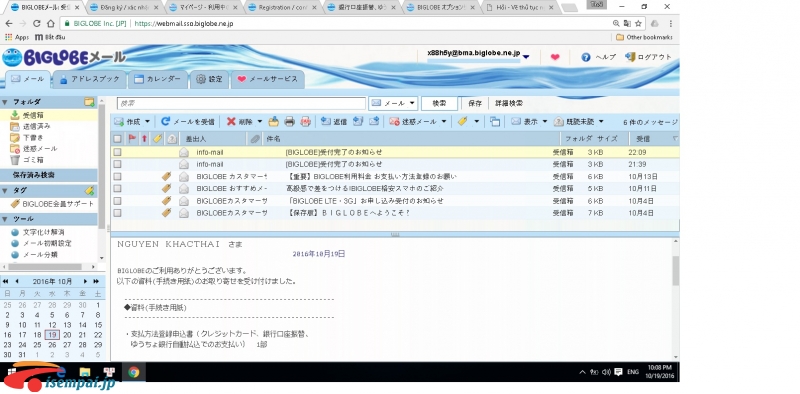
Task: Open 詳細検索 advanced search
Action: pos(509,103)
